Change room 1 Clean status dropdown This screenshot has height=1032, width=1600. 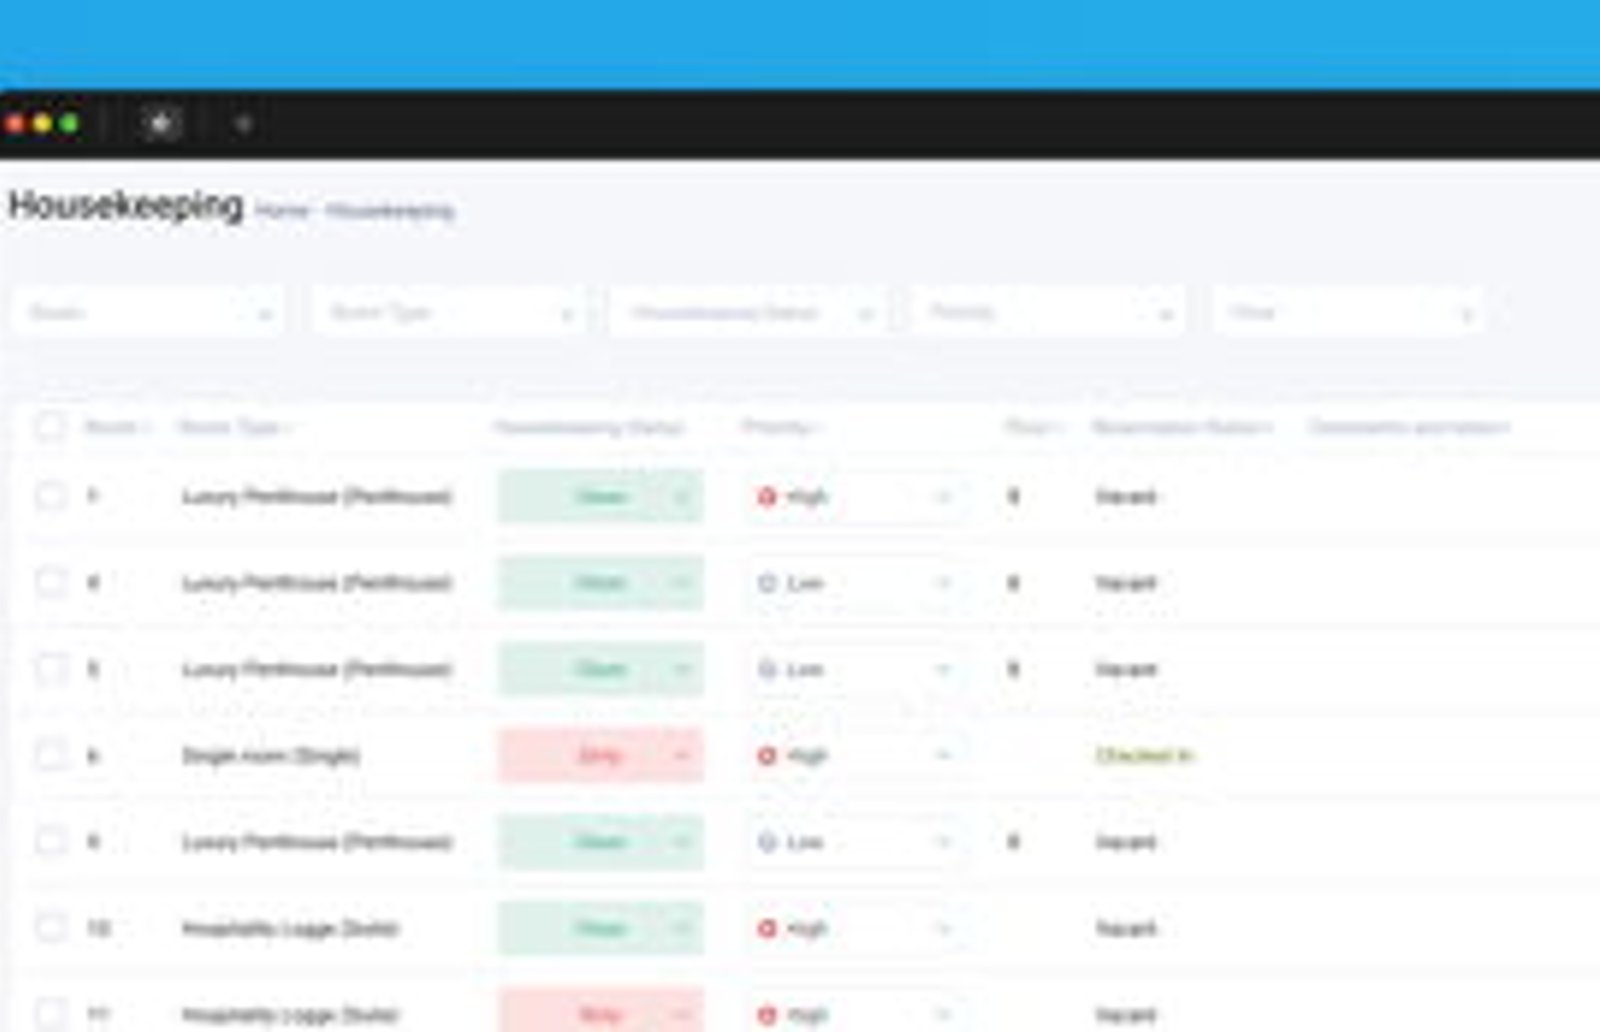(601, 496)
